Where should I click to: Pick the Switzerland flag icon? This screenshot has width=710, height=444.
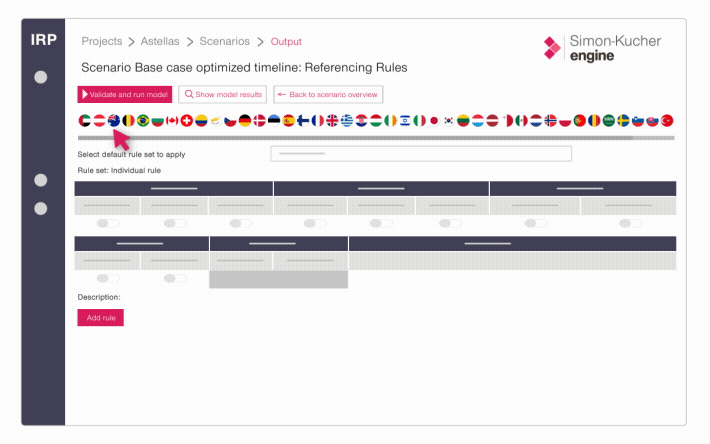(187, 121)
